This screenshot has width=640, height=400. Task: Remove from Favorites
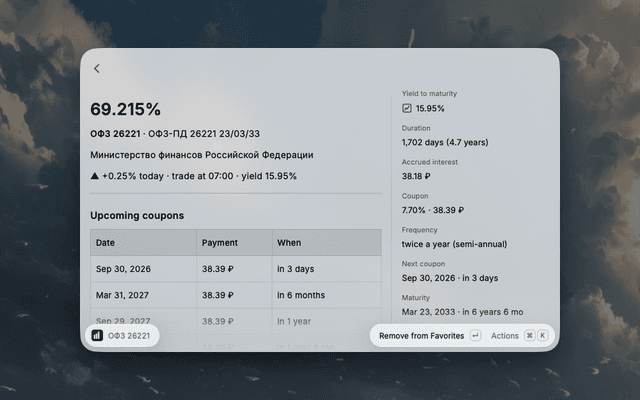[422, 336]
